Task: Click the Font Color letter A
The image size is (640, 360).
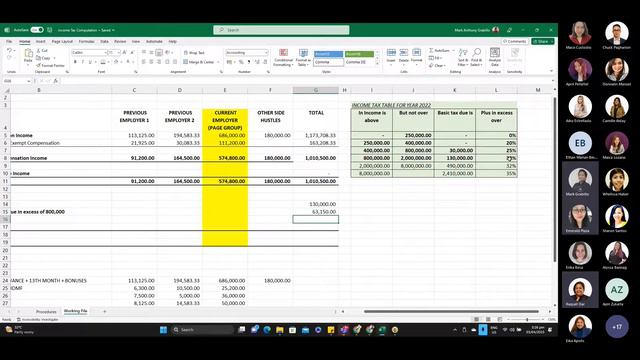Action: [128, 62]
